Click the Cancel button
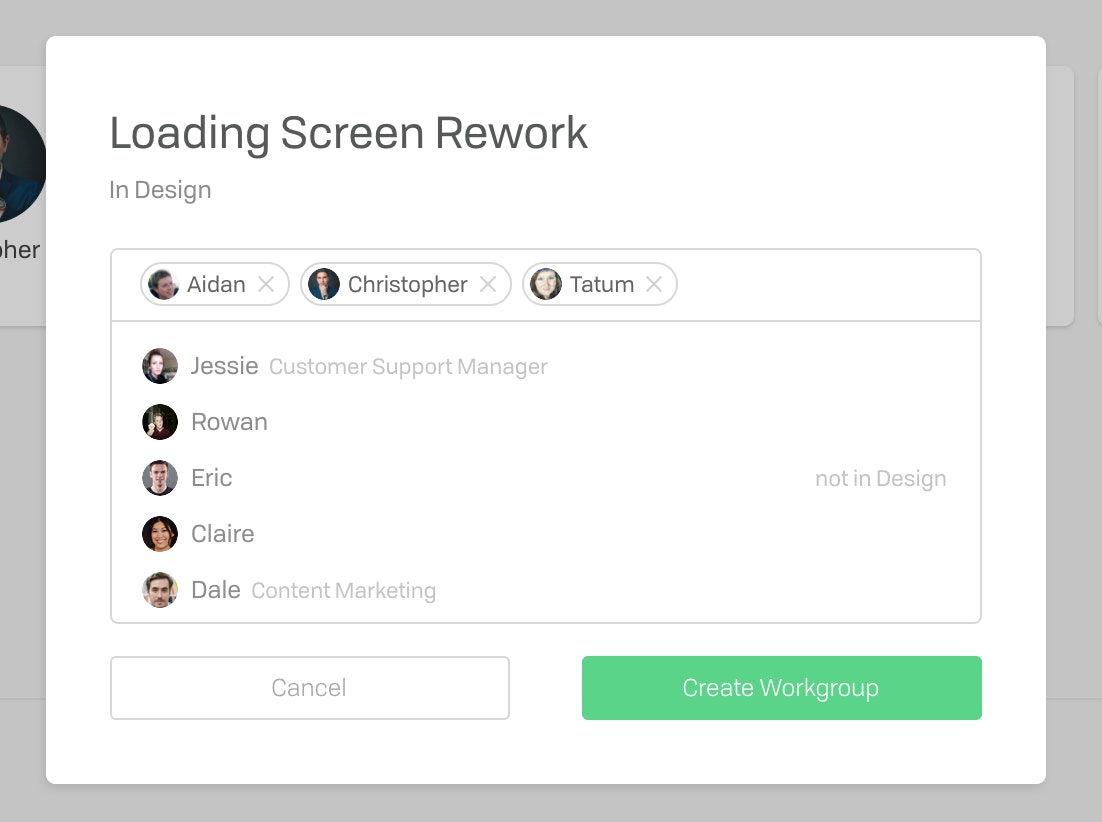Viewport: 1102px width, 822px height. (310, 688)
